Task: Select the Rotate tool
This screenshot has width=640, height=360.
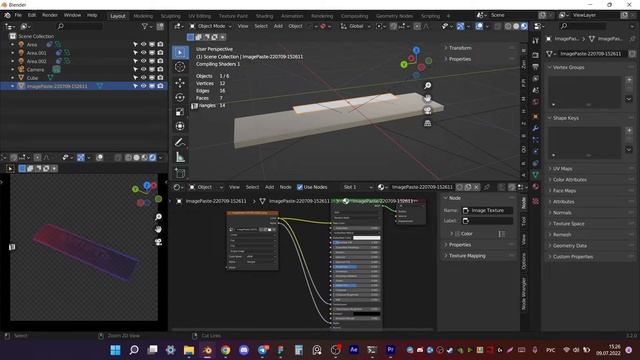Action: (x=180, y=97)
